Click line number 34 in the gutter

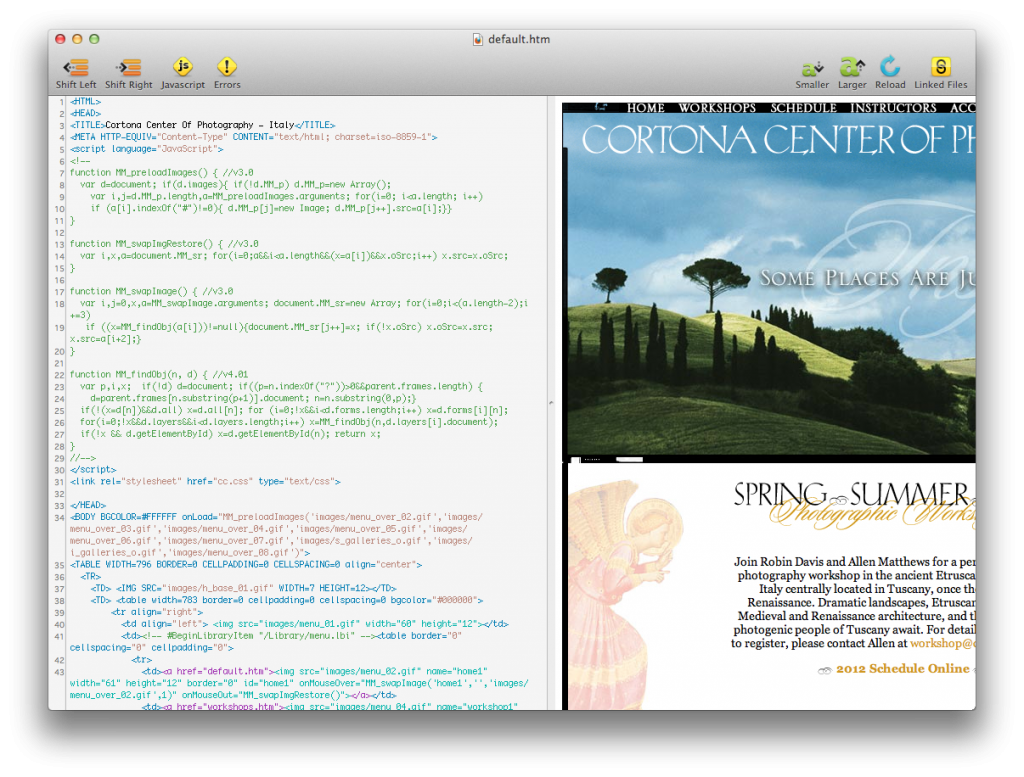[x=59, y=517]
